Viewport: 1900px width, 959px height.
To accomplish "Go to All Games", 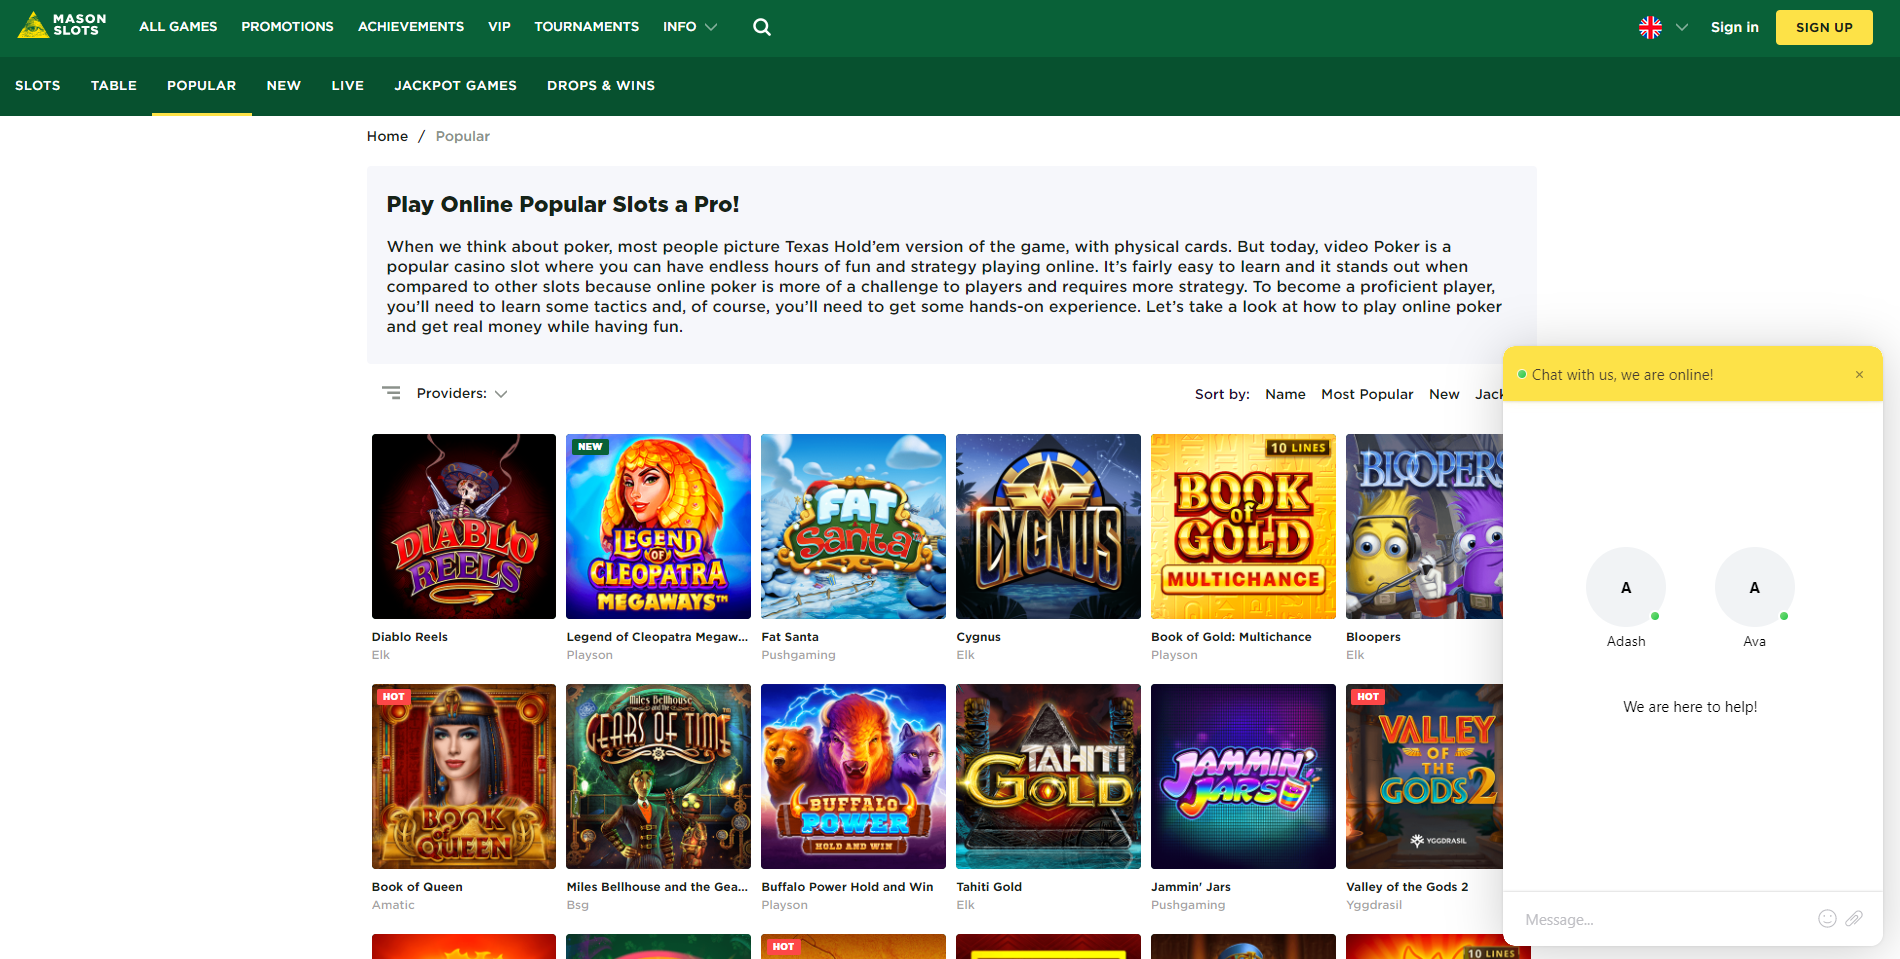I will (178, 27).
